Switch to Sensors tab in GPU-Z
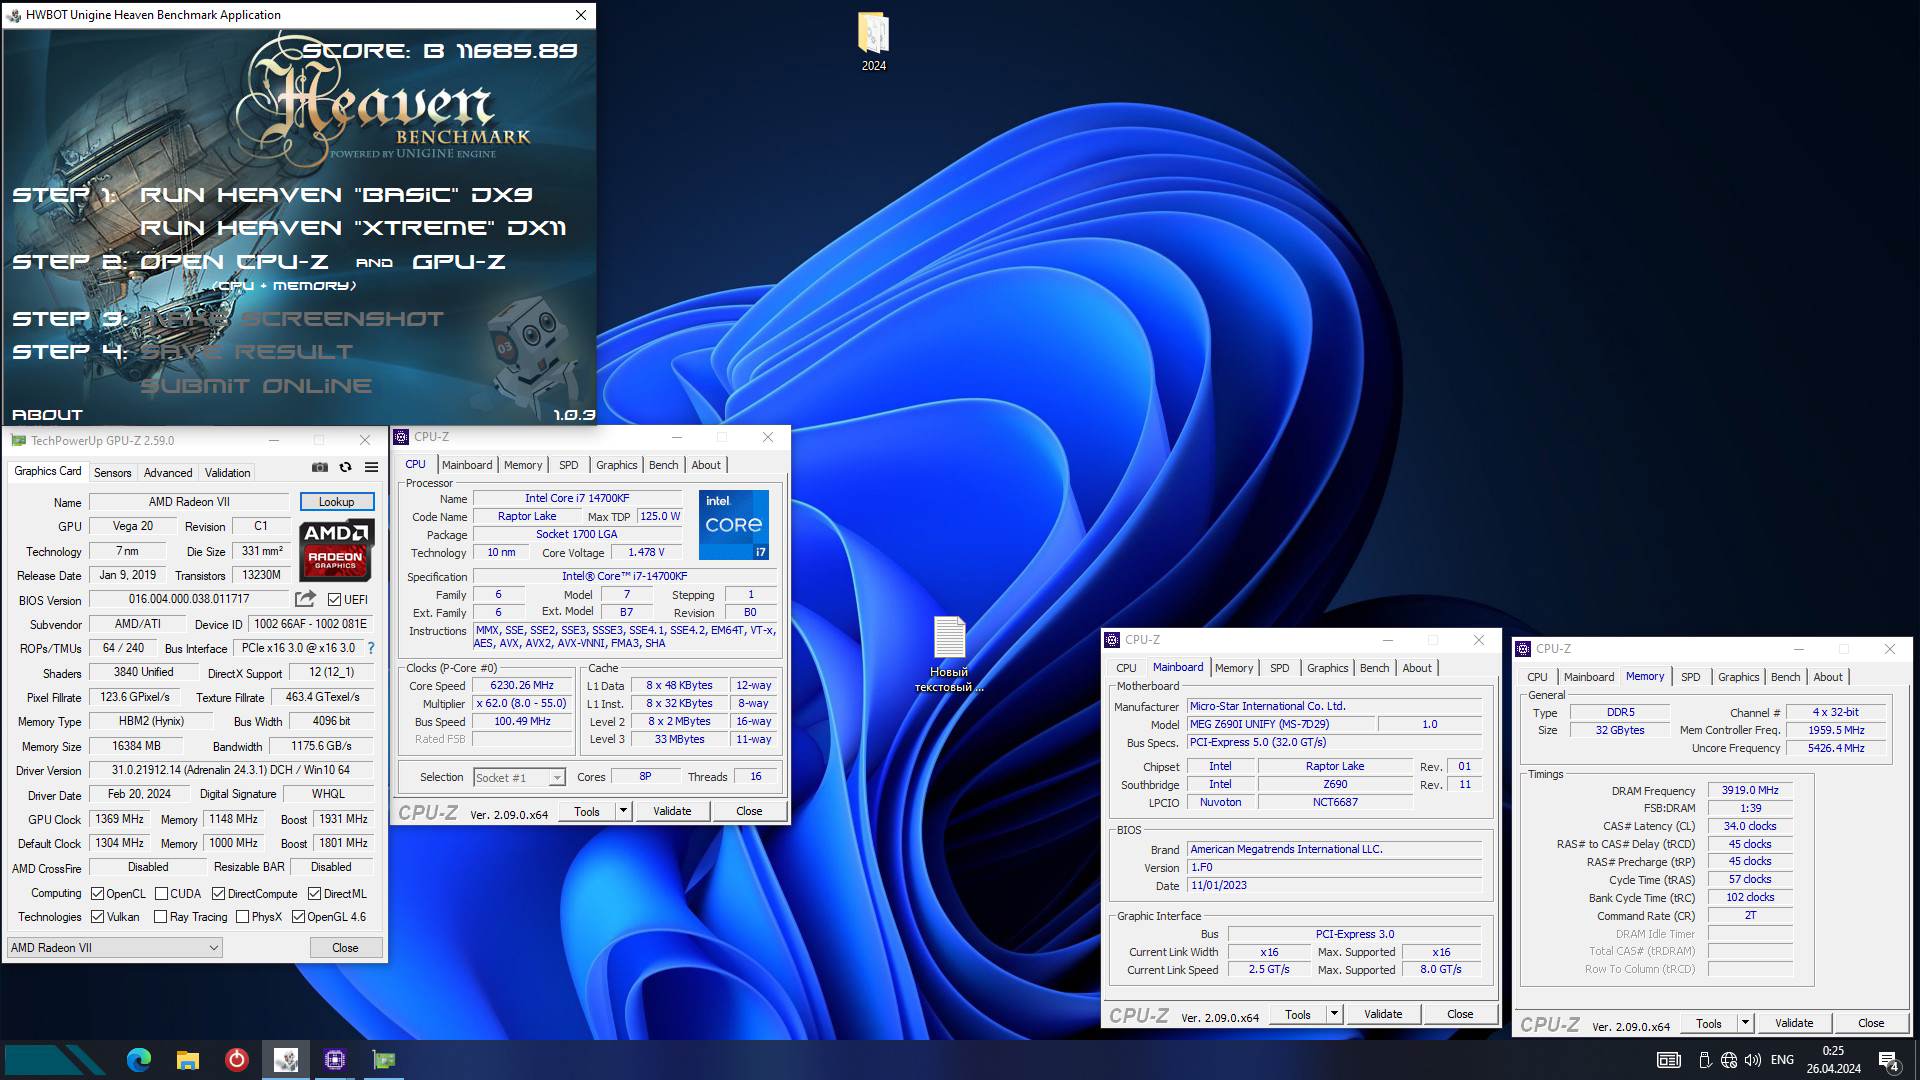 (x=112, y=473)
